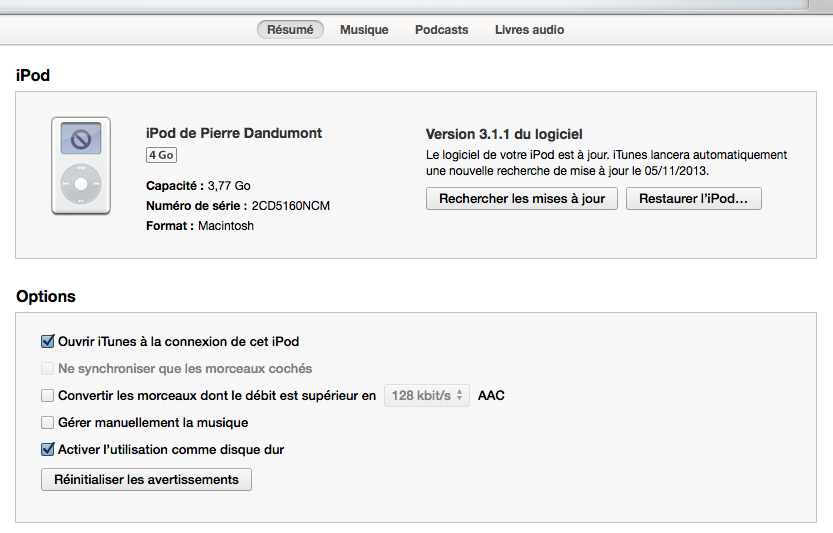Click the capacity value 3,77 Go
The height and width of the screenshot is (533, 833).
tap(229, 185)
